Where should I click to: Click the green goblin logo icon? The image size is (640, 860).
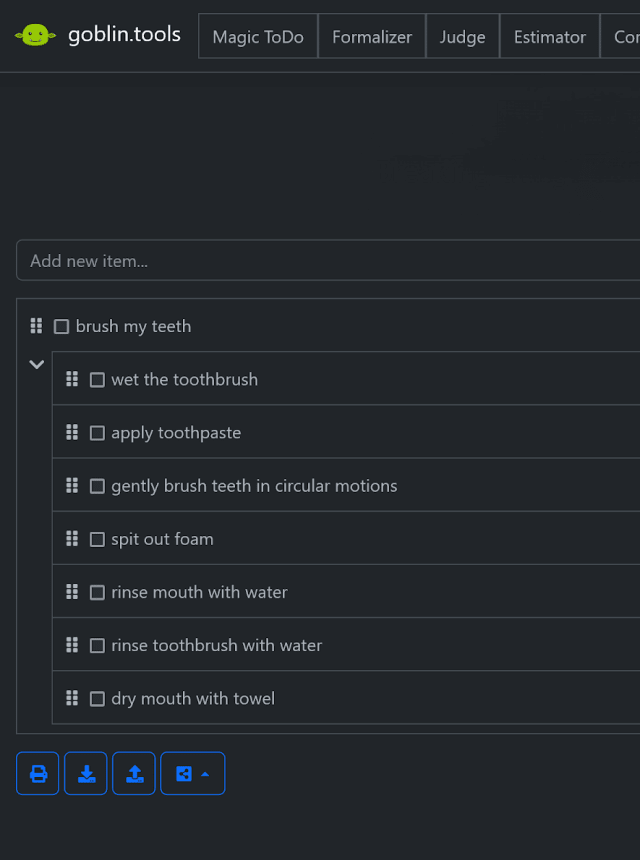tap(35, 36)
